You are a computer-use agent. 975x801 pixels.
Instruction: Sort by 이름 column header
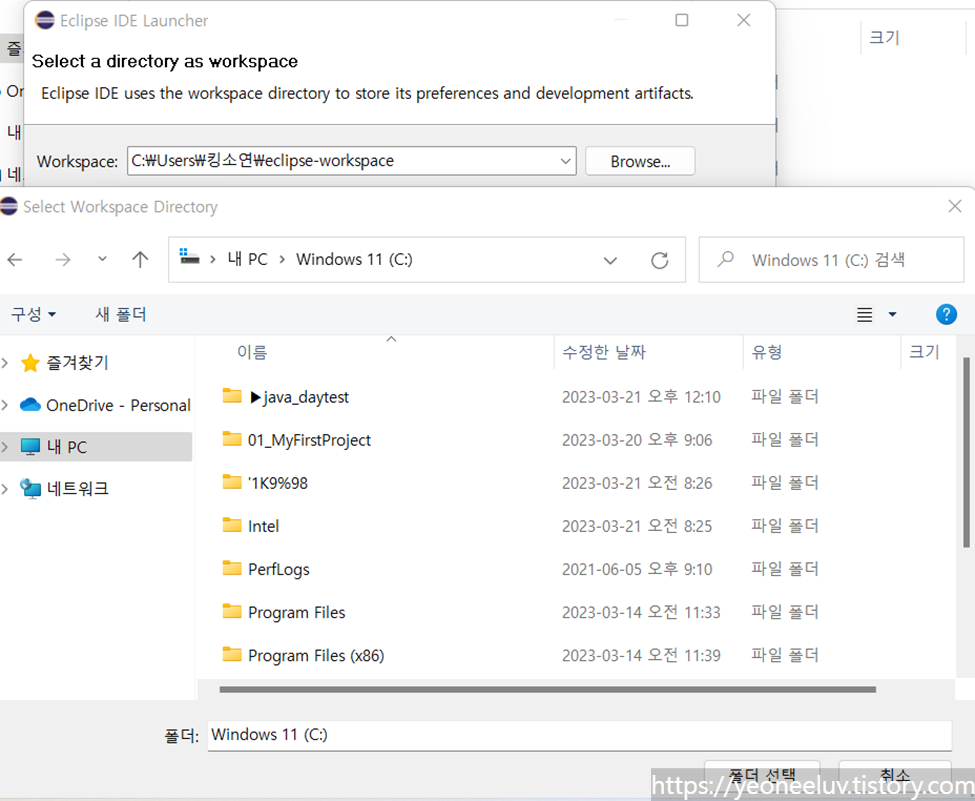pos(252,353)
